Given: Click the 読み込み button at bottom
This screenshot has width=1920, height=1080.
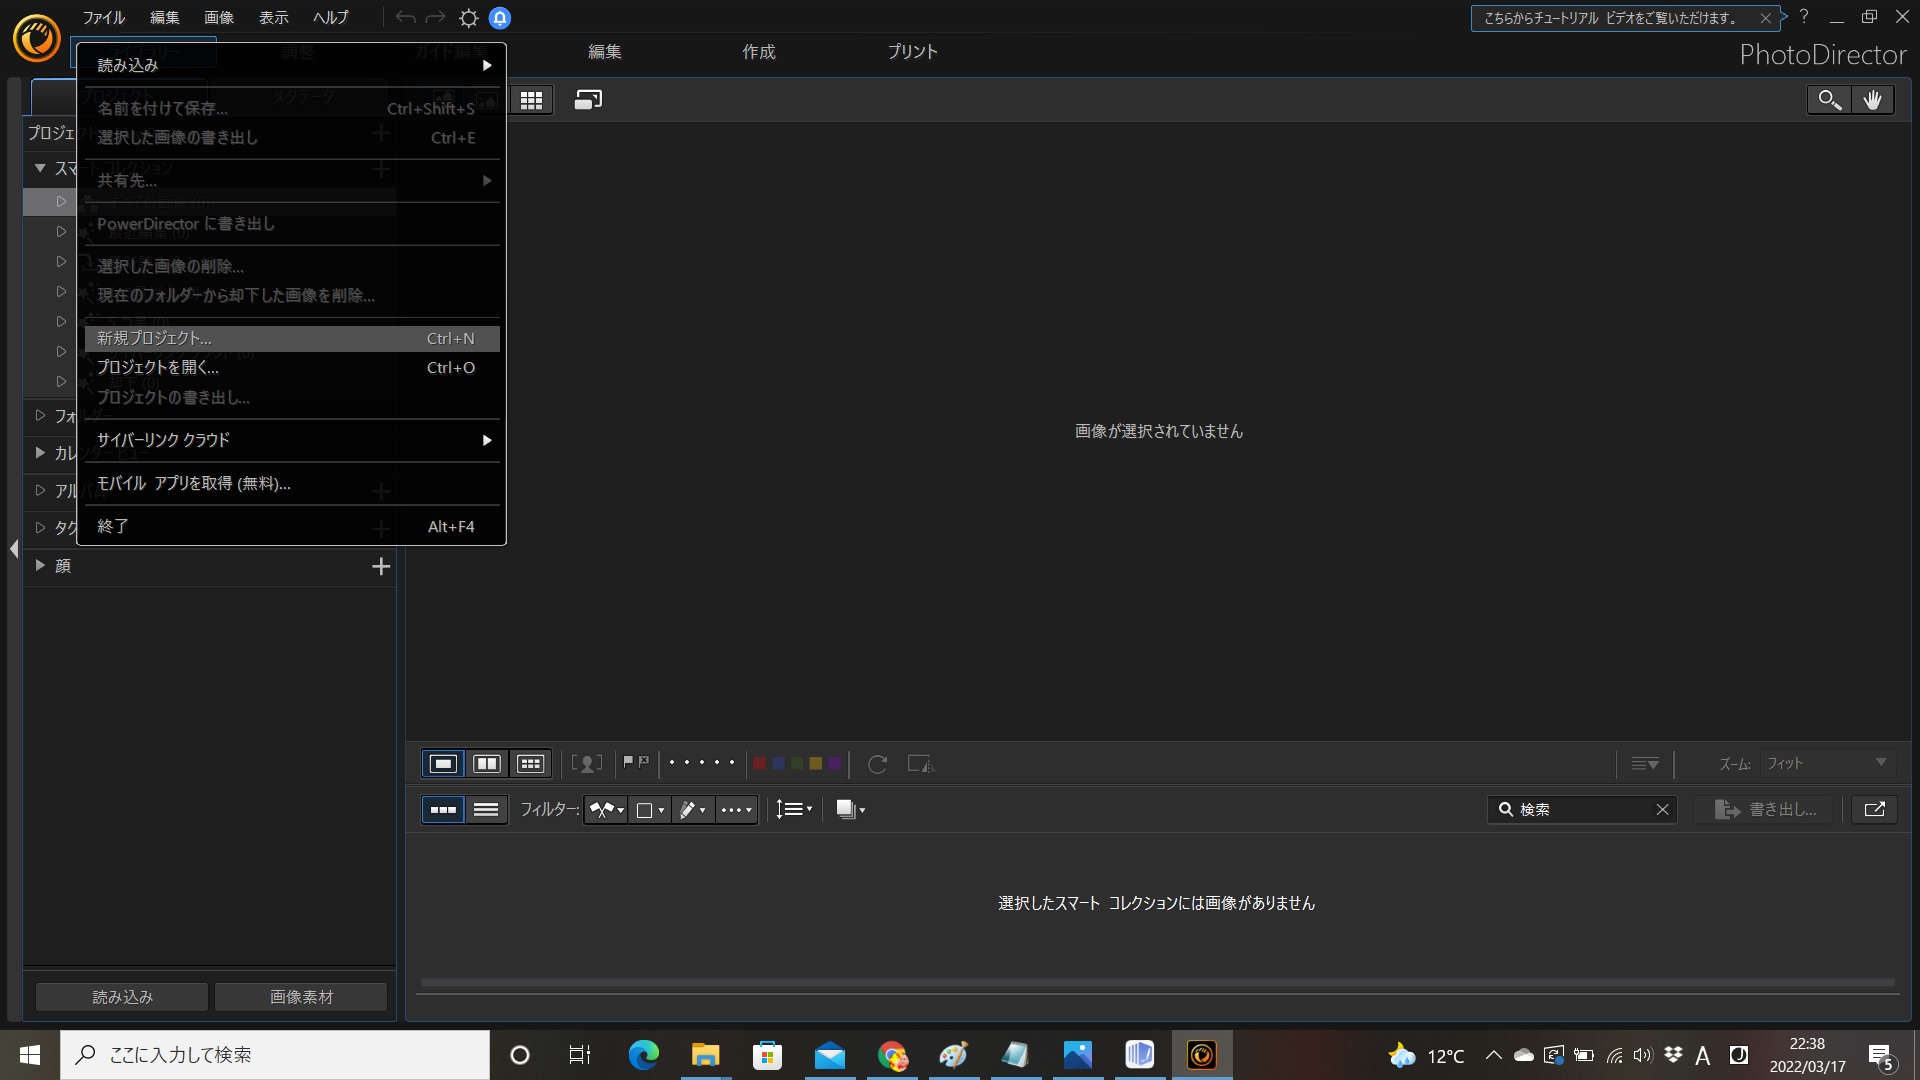Looking at the screenshot, I should pyautogui.click(x=122, y=997).
